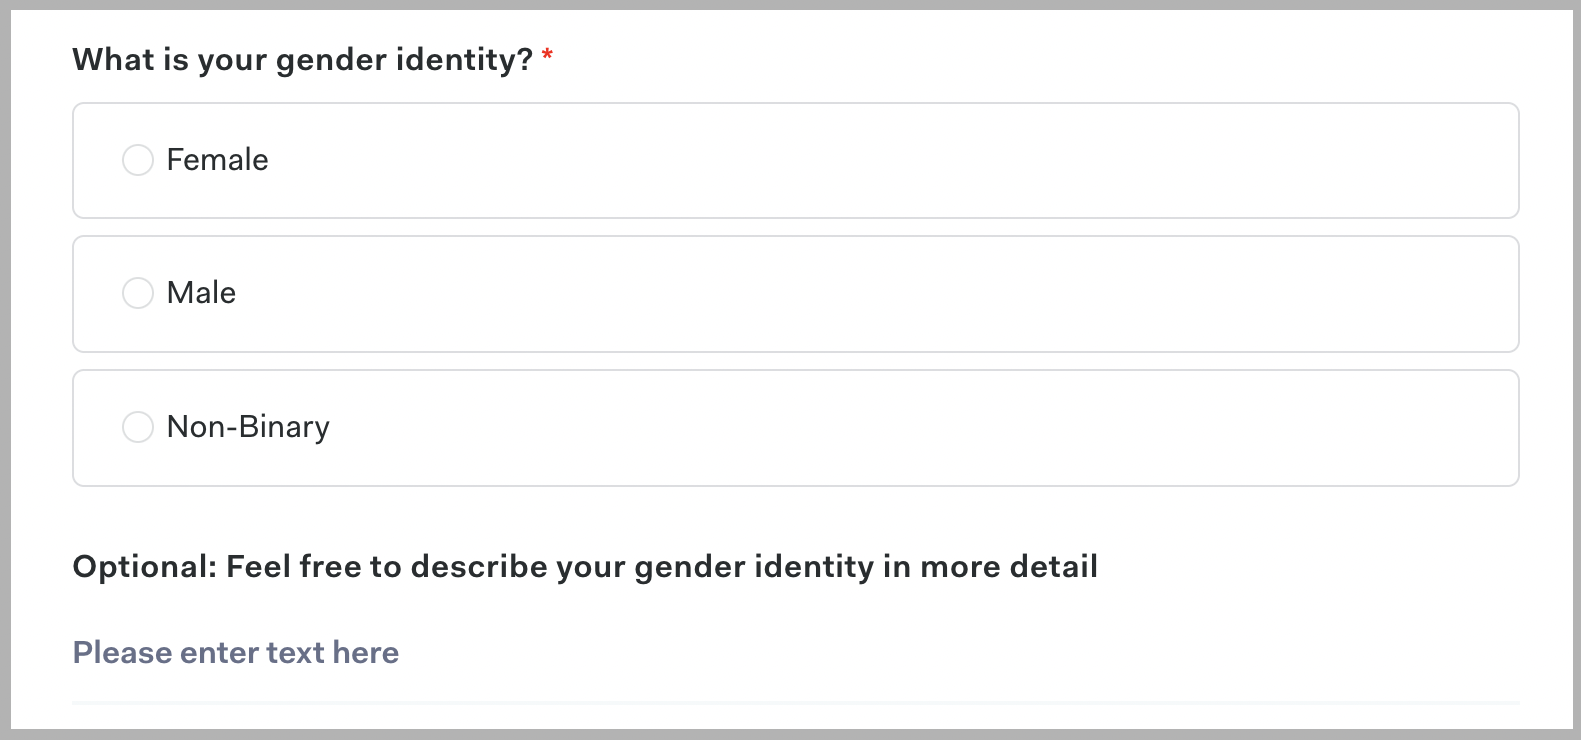
Task: Click the "What is your gender identity?" heading
Action: click(x=302, y=60)
